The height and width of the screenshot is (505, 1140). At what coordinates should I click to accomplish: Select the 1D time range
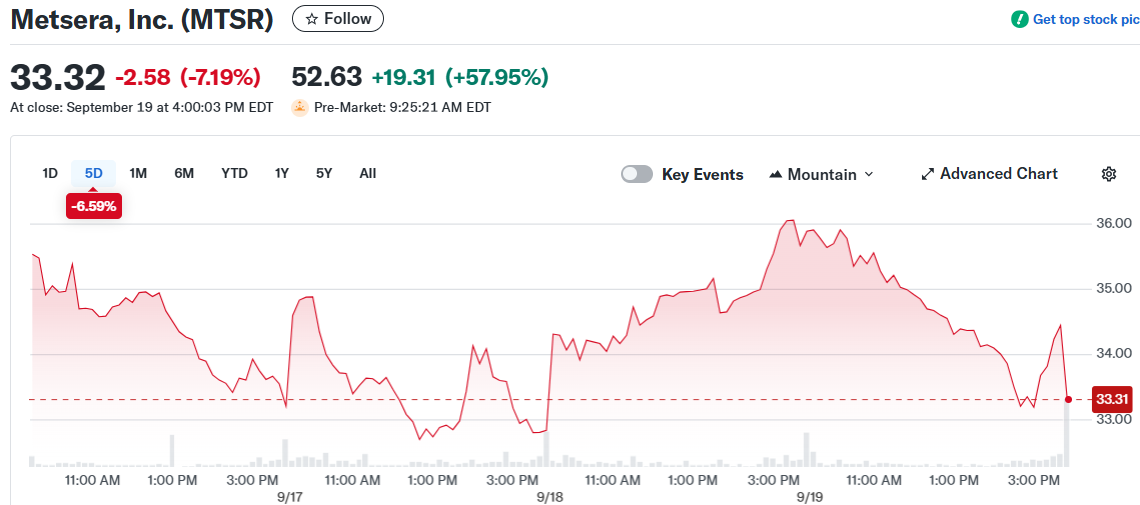click(49, 174)
